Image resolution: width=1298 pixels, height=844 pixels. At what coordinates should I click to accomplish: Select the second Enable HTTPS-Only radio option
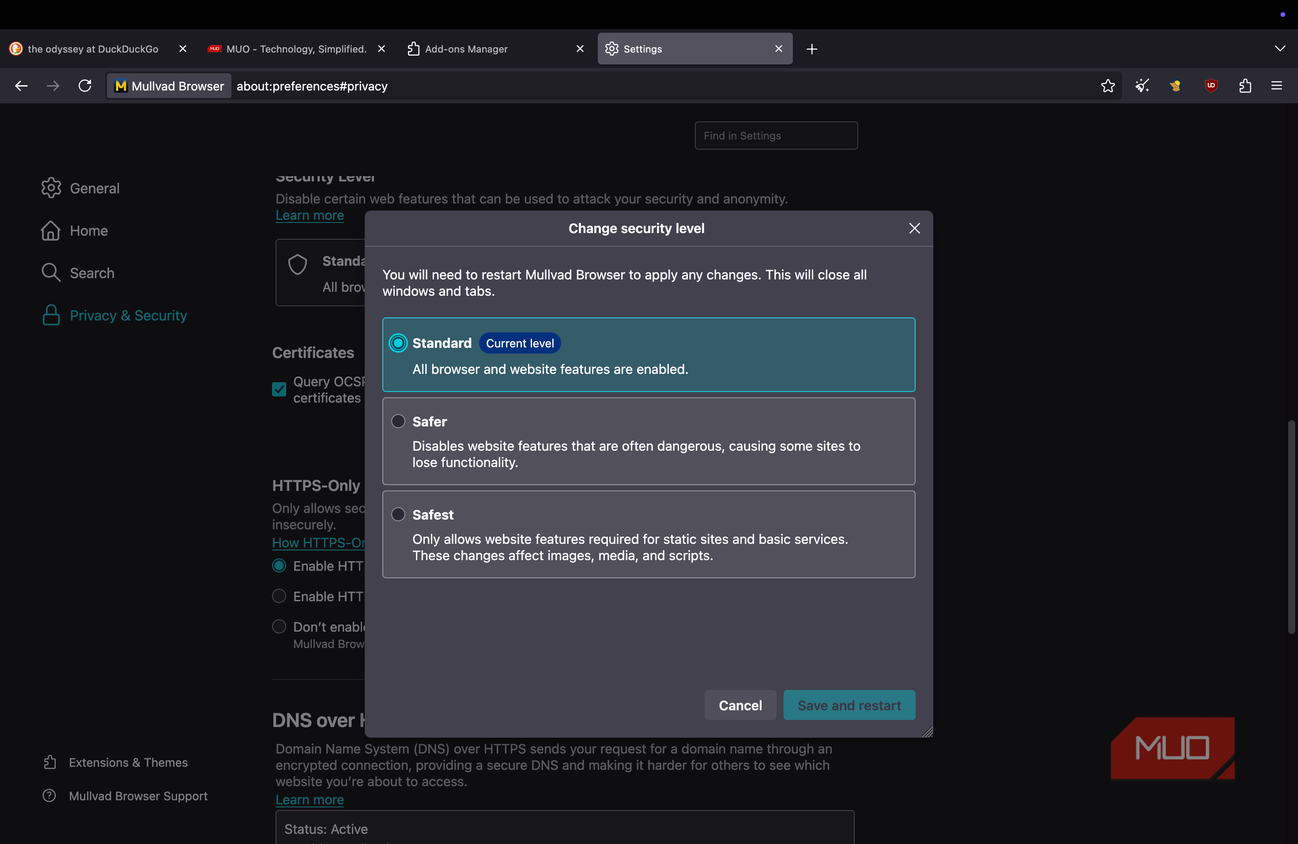point(279,596)
